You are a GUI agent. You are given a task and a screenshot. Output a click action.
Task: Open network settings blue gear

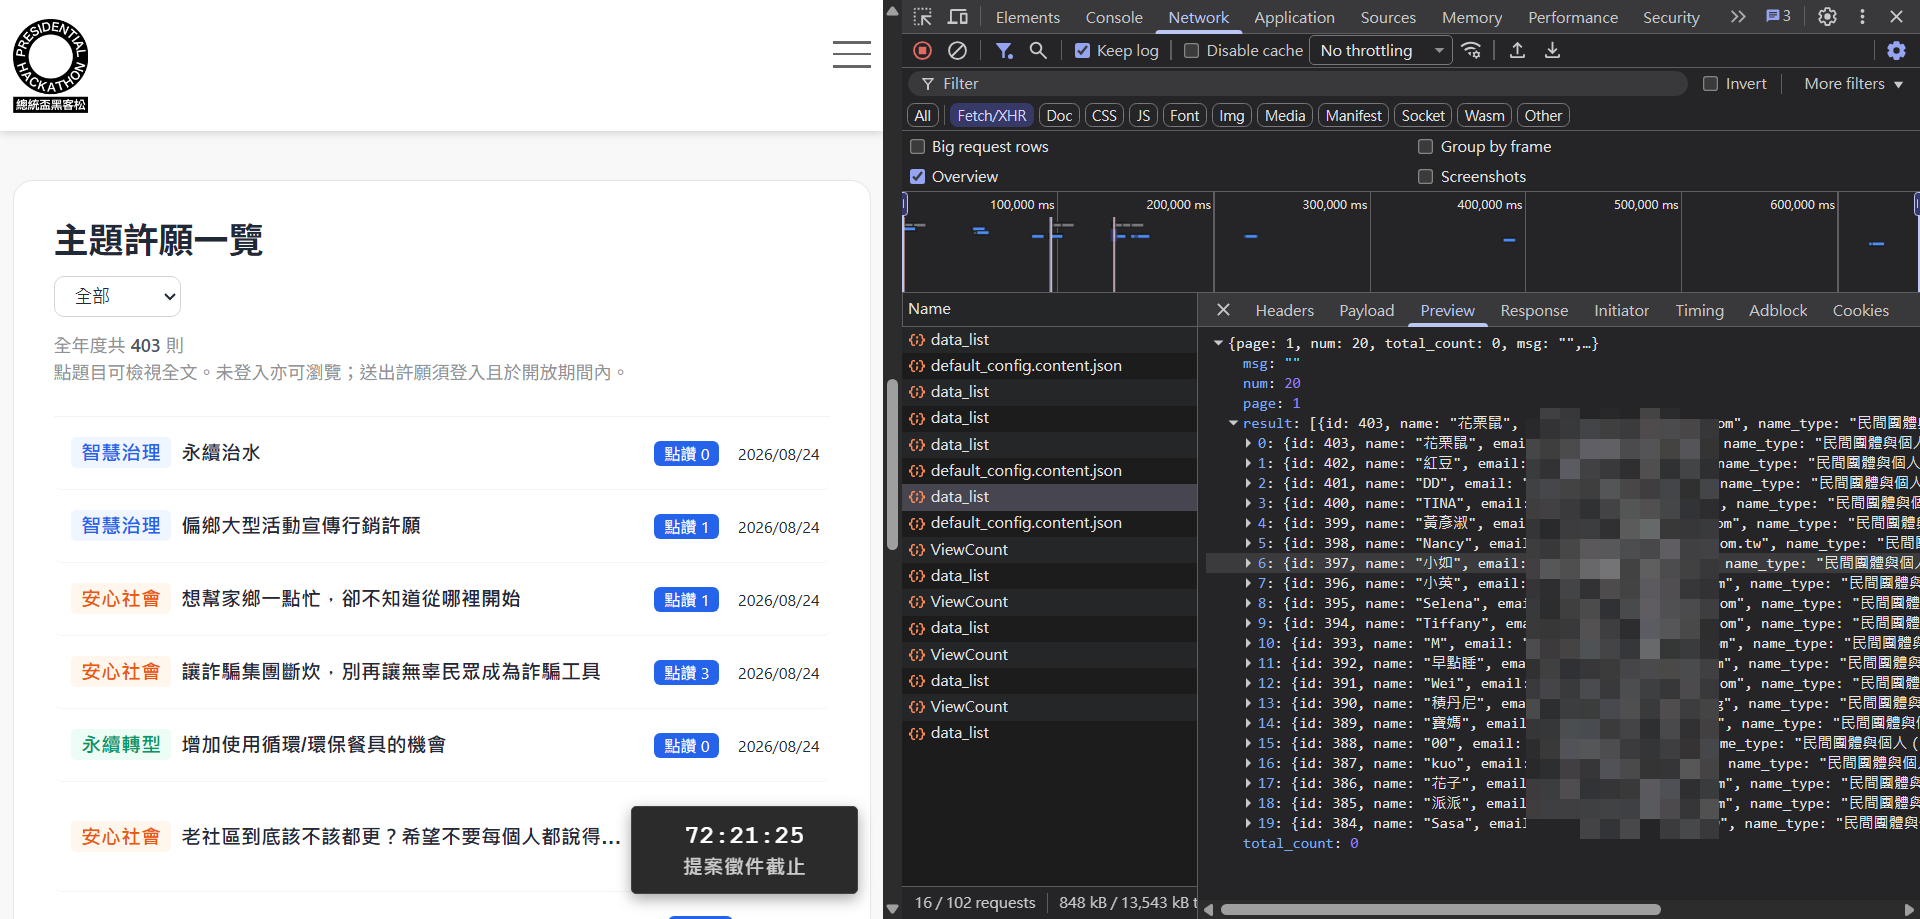[1895, 50]
